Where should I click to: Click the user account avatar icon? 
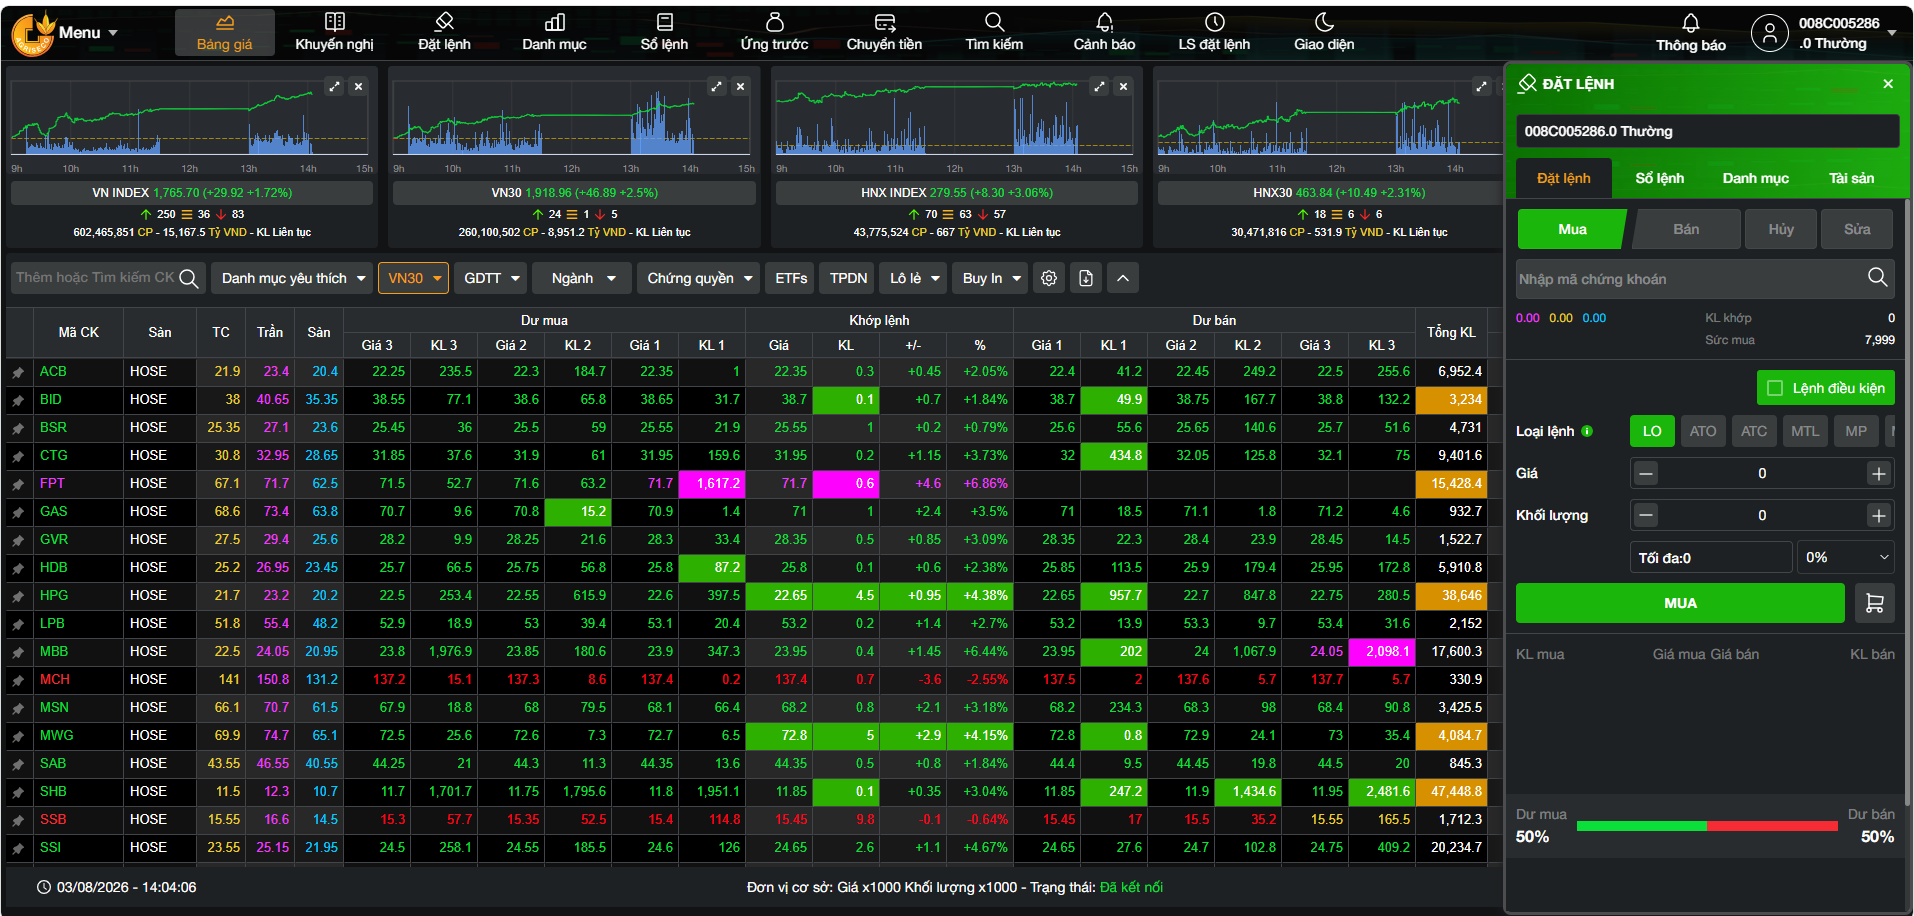pyautogui.click(x=1769, y=33)
